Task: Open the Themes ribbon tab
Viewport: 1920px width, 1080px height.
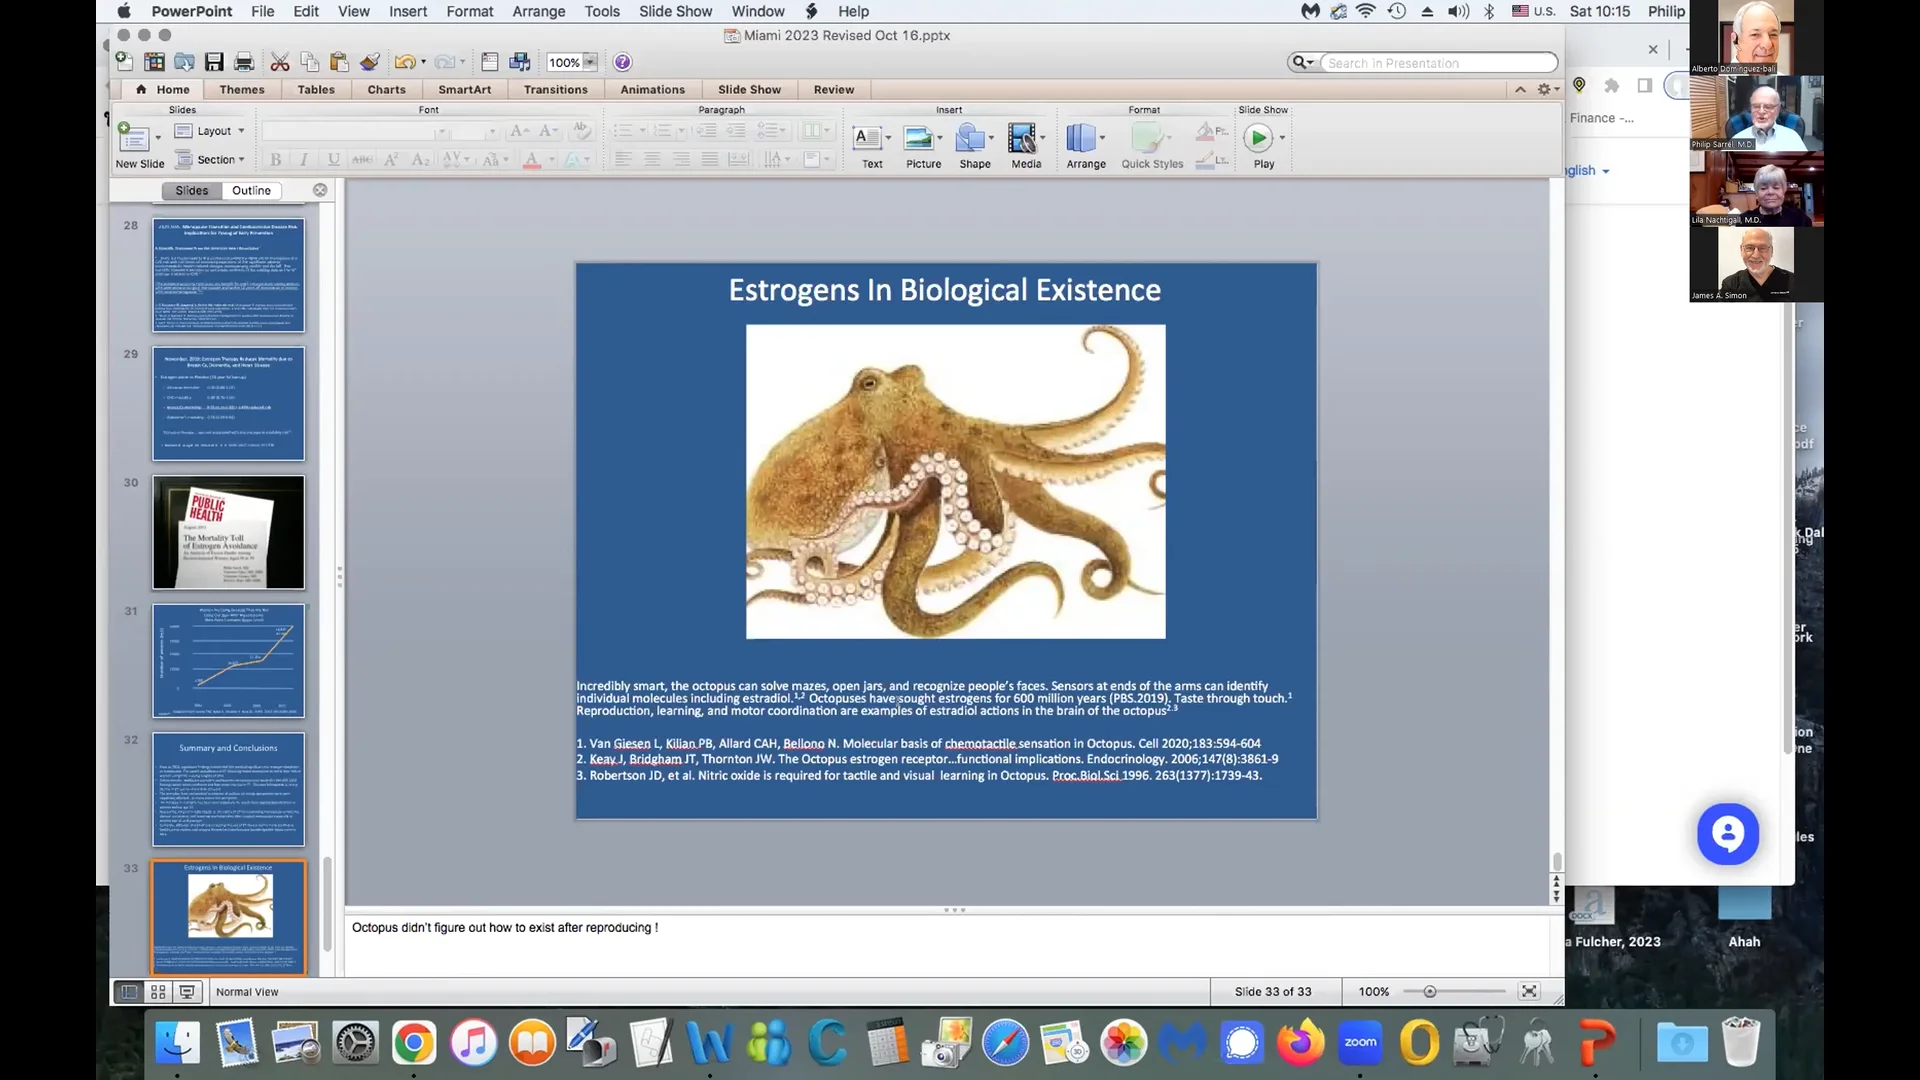Action: click(242, 89)
